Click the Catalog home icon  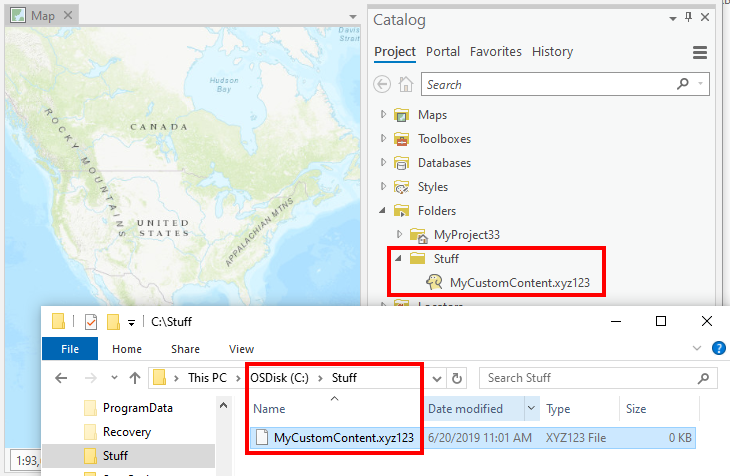(x=406, y=85)
